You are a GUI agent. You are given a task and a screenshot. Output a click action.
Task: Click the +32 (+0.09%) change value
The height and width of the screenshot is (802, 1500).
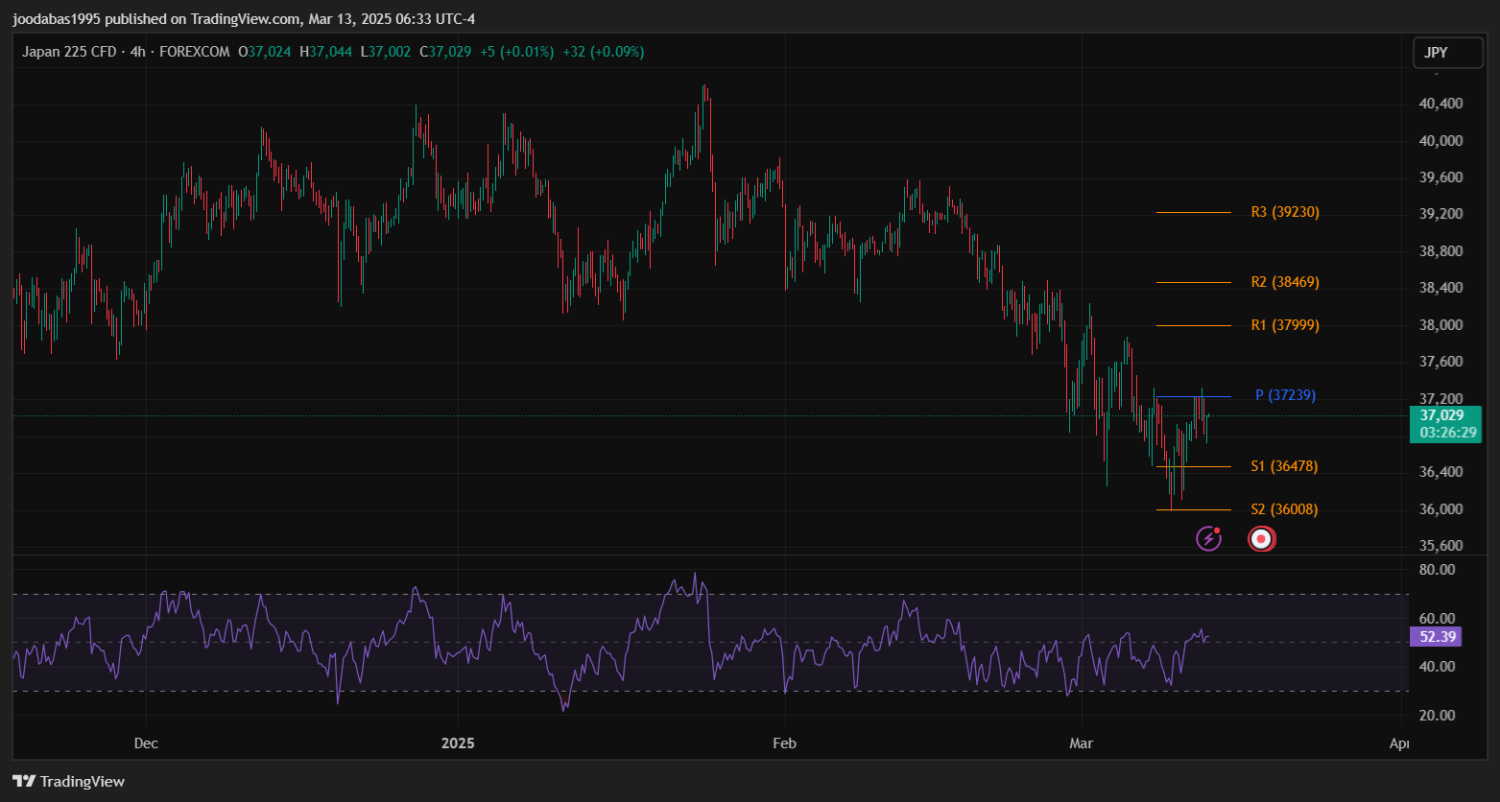click(x=604, y=51)
